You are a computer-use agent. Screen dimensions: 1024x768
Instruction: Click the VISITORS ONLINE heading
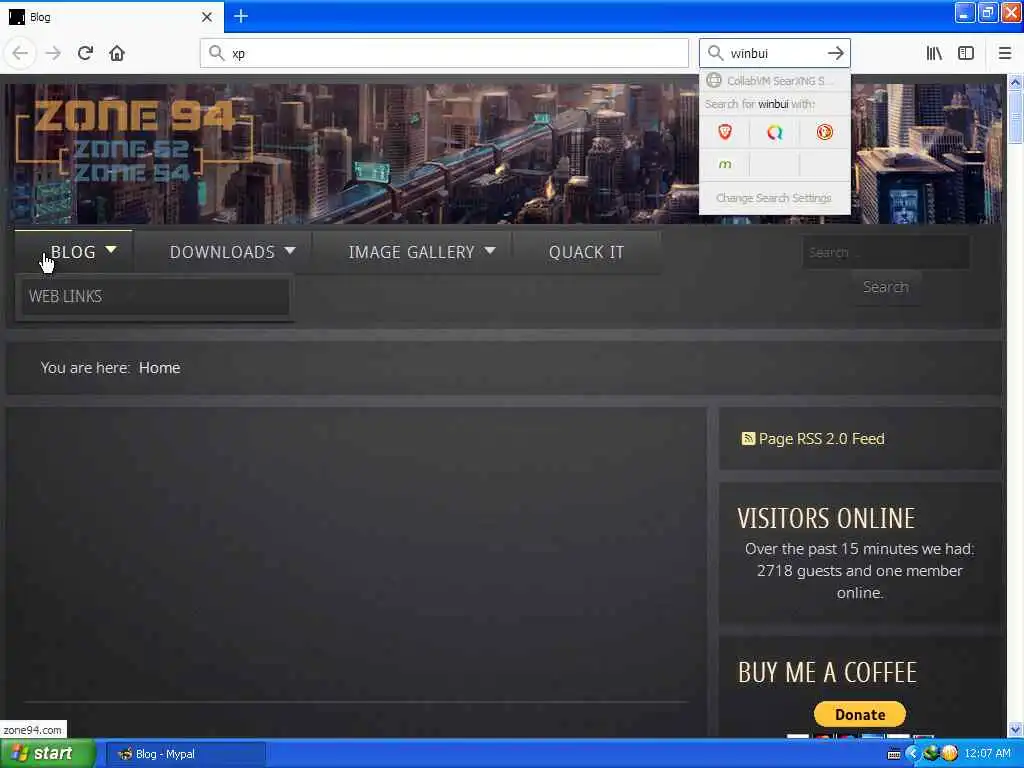pos(827,519)
